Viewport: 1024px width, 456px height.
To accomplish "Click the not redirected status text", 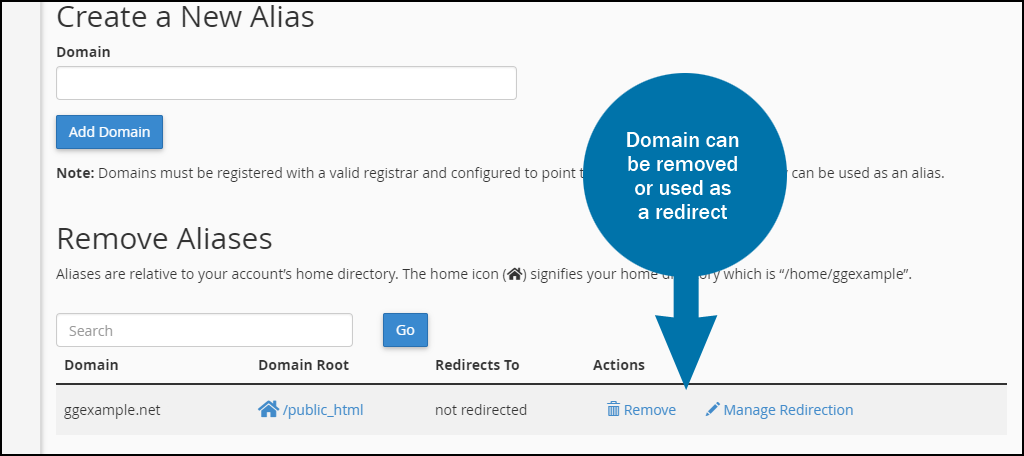I will pyautogui.click(x=481, y=410).
